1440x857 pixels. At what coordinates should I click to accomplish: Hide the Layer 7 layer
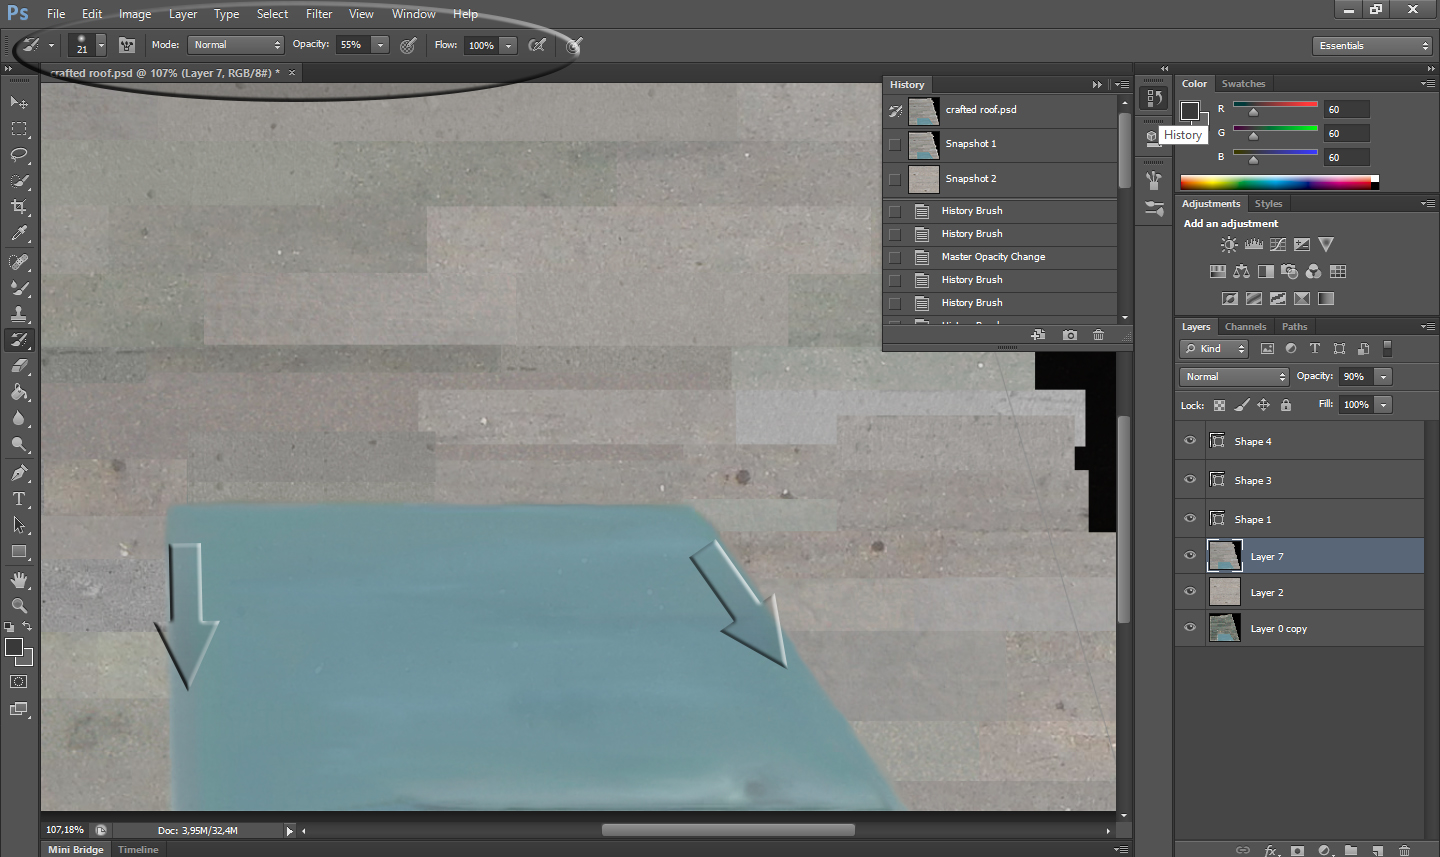pyautogui.click(x=1190, y=556)
